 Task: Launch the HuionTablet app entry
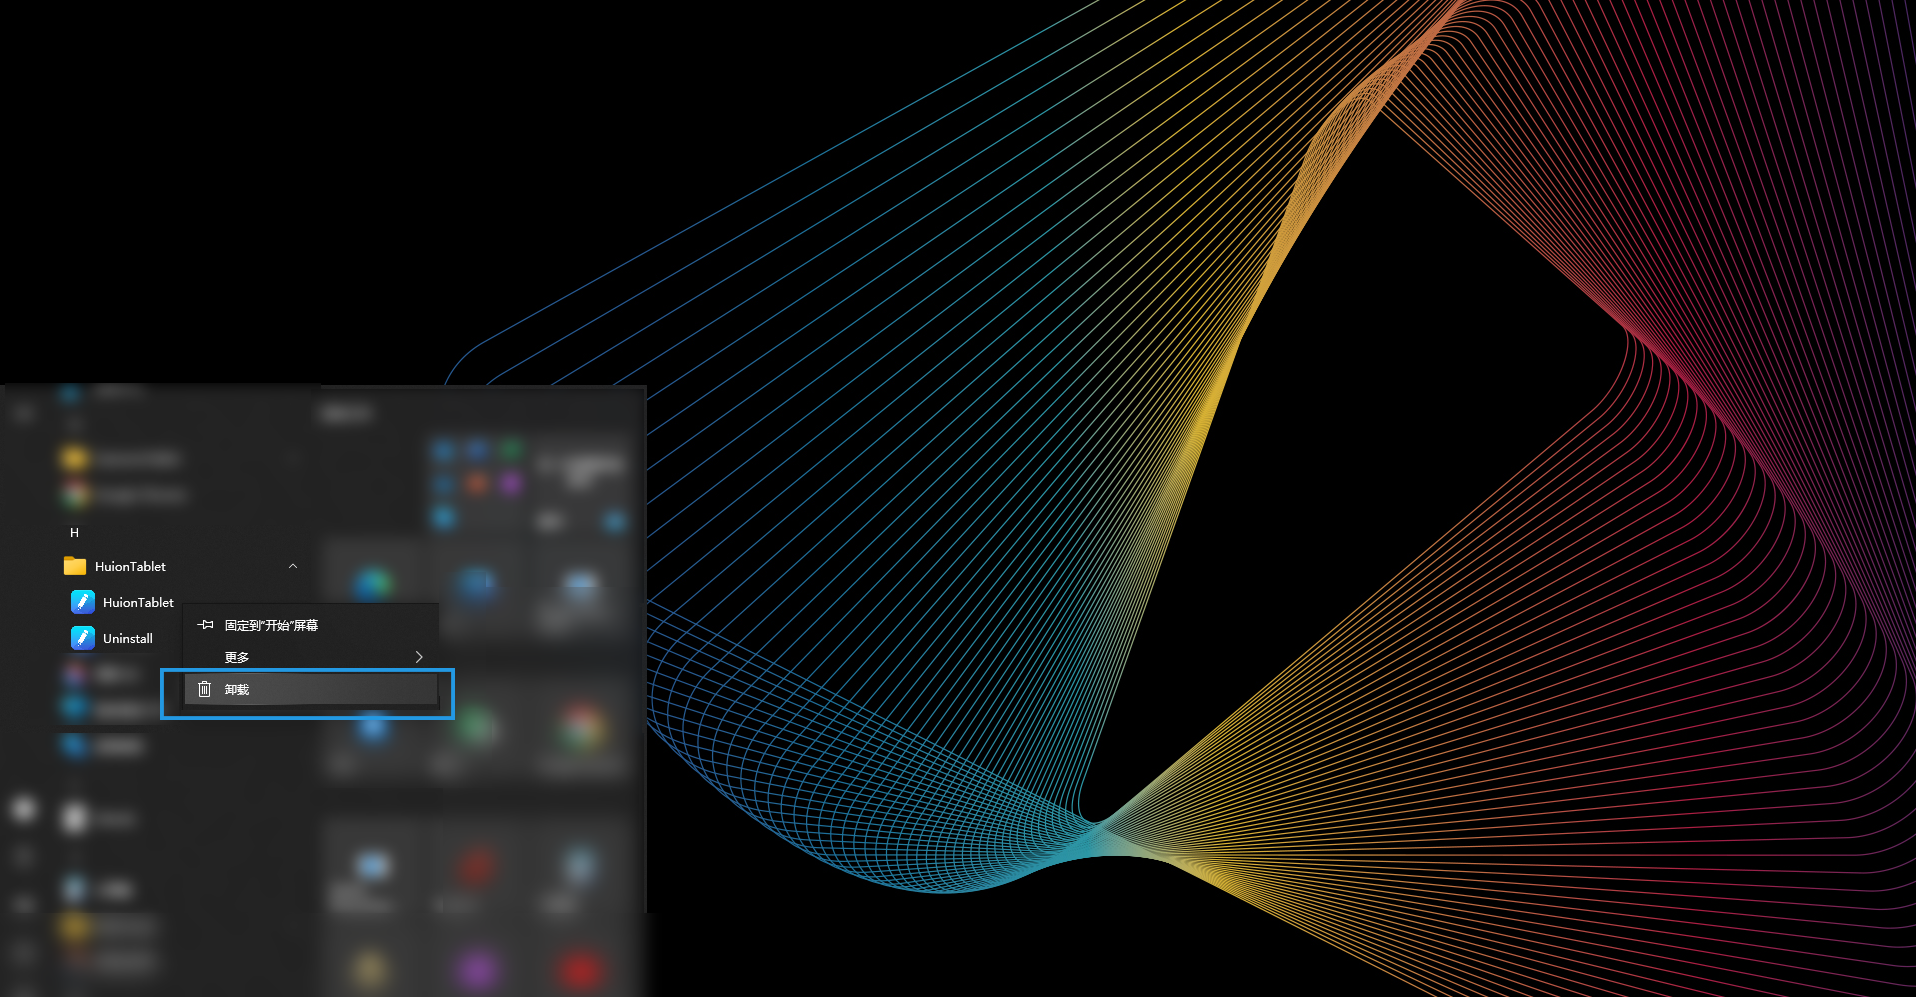(122, 602)
